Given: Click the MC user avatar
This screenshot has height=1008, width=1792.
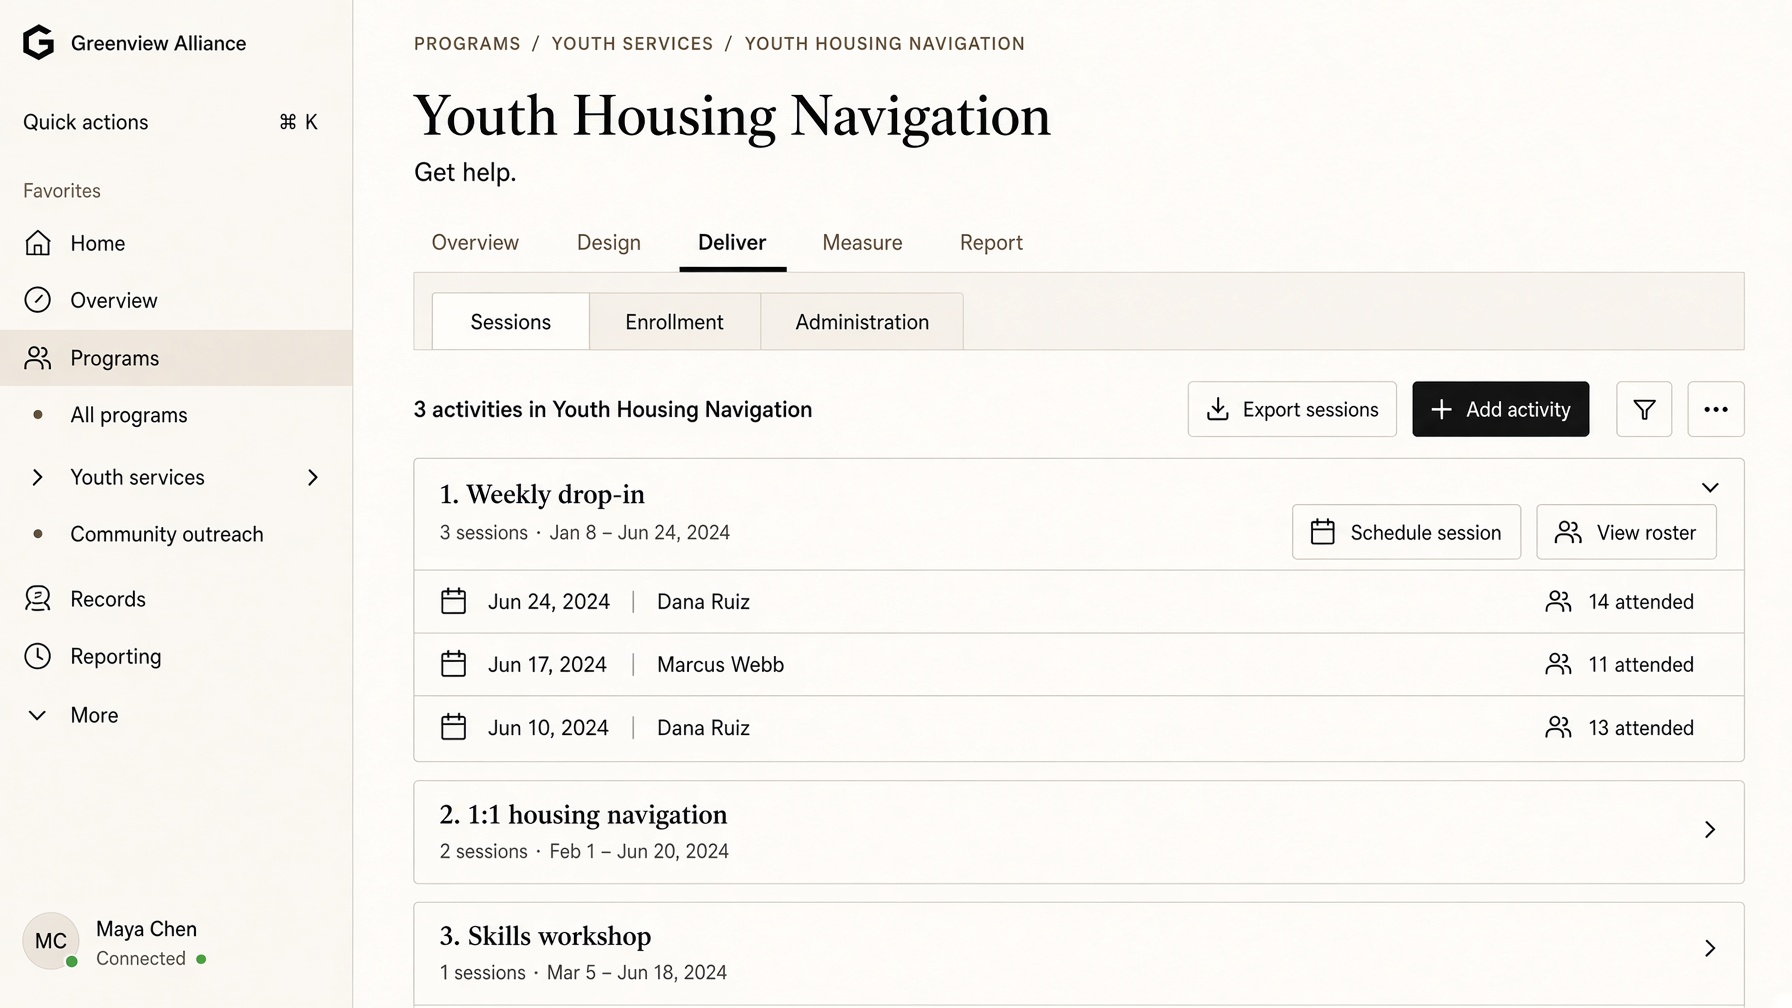Looking at the screenshot, I should coord(50,941).
